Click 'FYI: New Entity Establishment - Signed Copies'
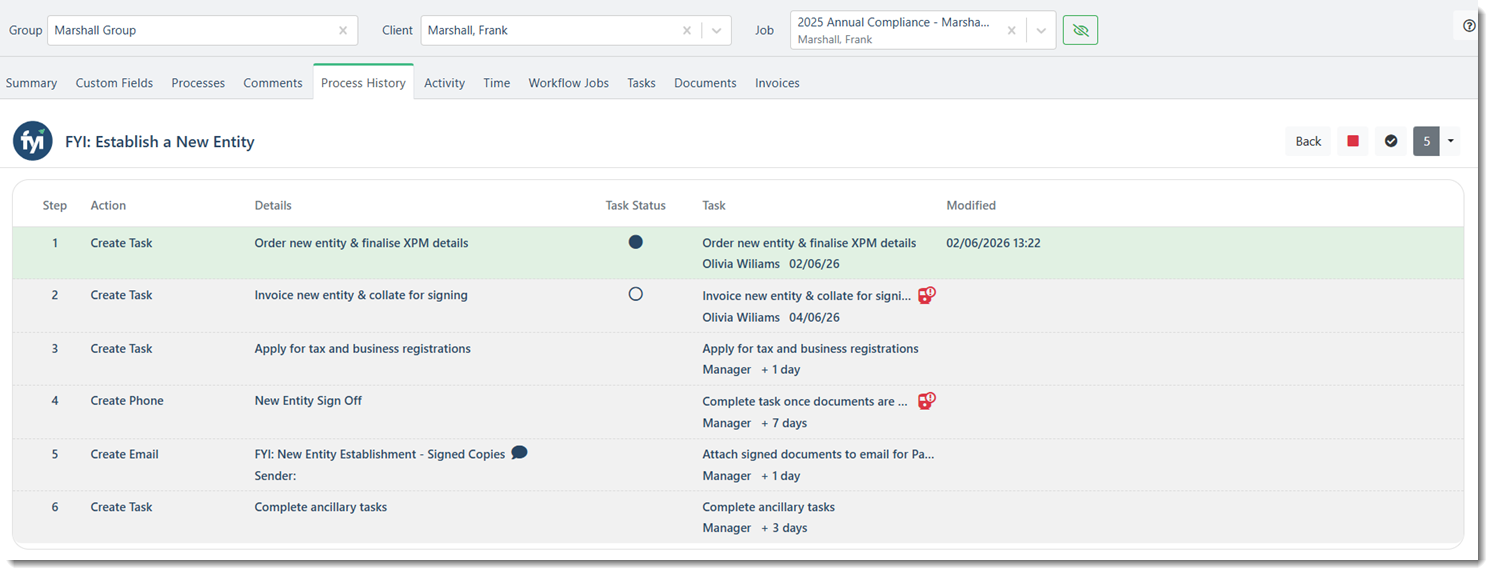The height and width of the screenshot is (575, 1493). [380, 454]
